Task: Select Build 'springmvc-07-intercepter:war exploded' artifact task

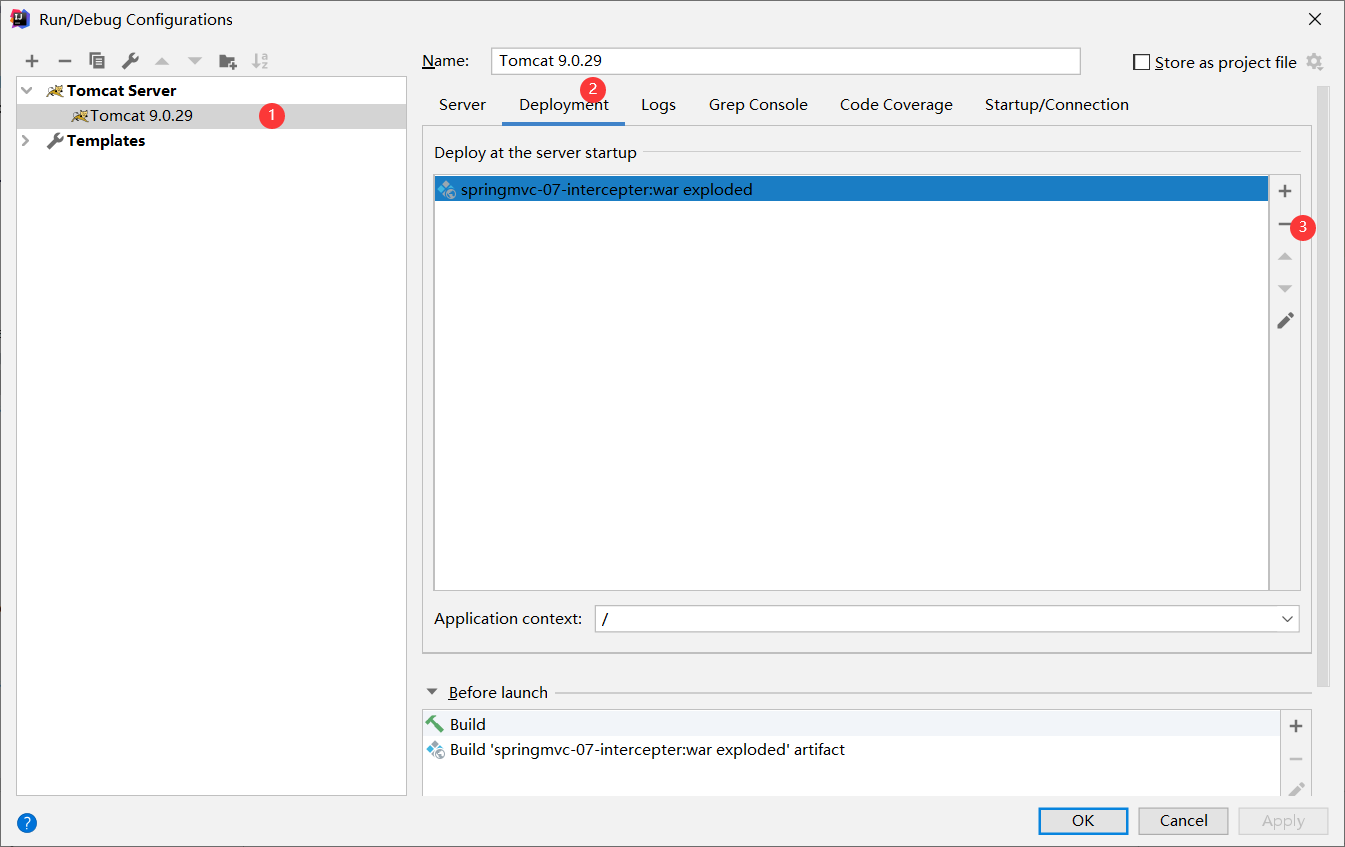Action: click(x=851, y=749)
